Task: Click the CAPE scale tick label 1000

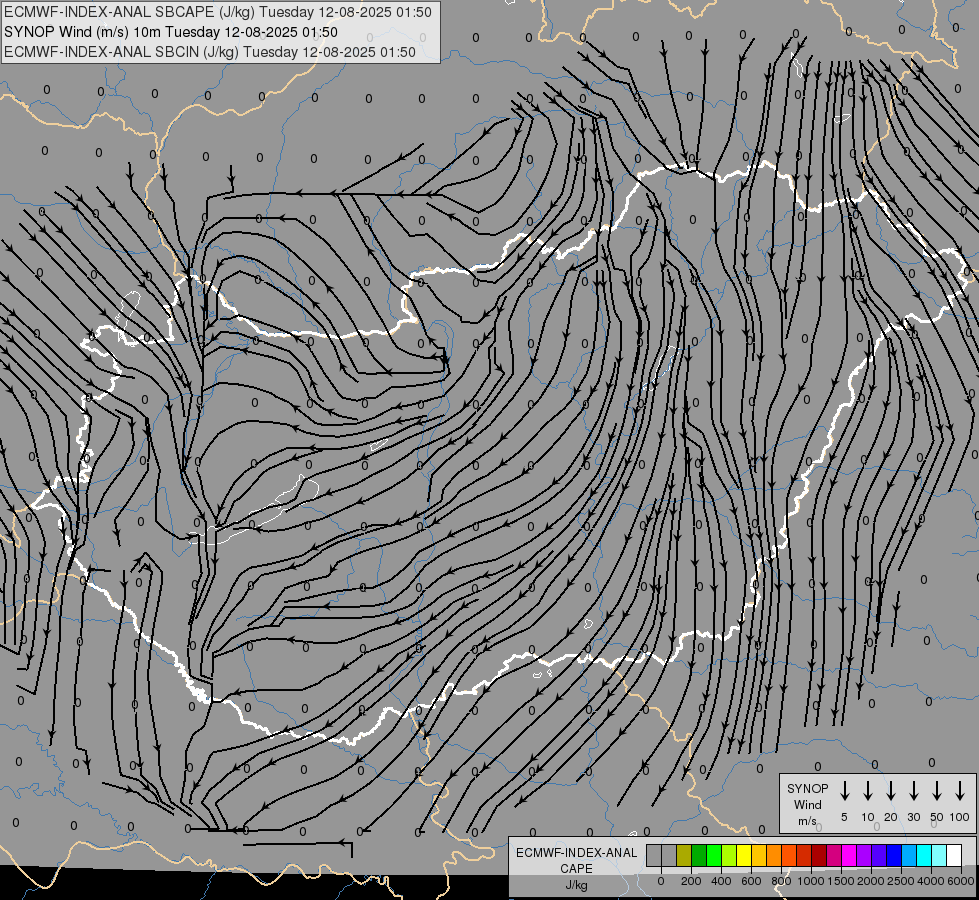Action: click(x=810, y=881)
